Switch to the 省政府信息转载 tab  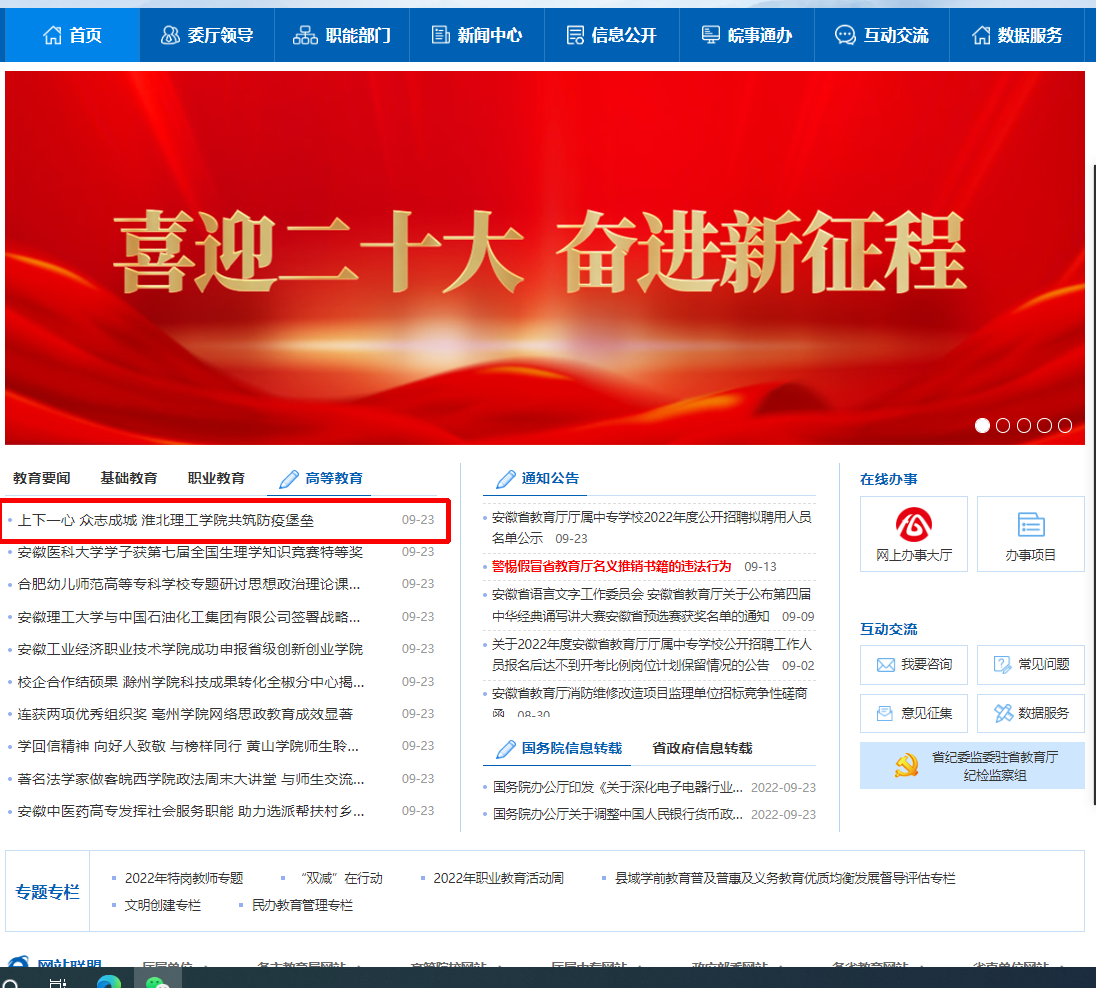(x=702, y=748)
